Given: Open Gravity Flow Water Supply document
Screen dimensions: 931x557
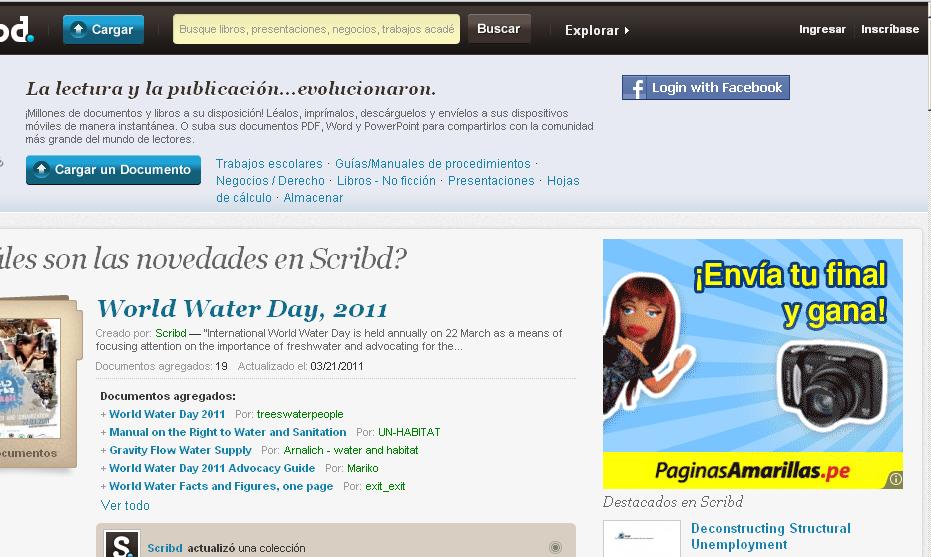Looking at the screenshot, I should click(180, 450).
